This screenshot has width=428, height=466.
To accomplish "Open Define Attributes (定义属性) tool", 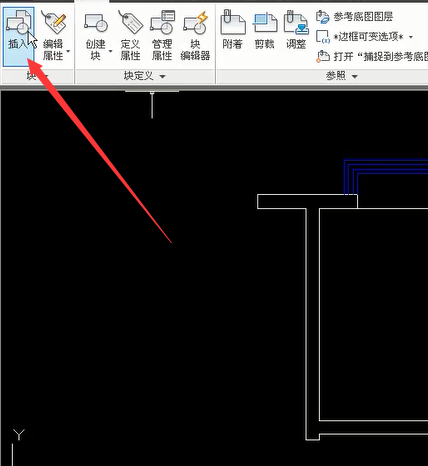I will click(130, 36).
